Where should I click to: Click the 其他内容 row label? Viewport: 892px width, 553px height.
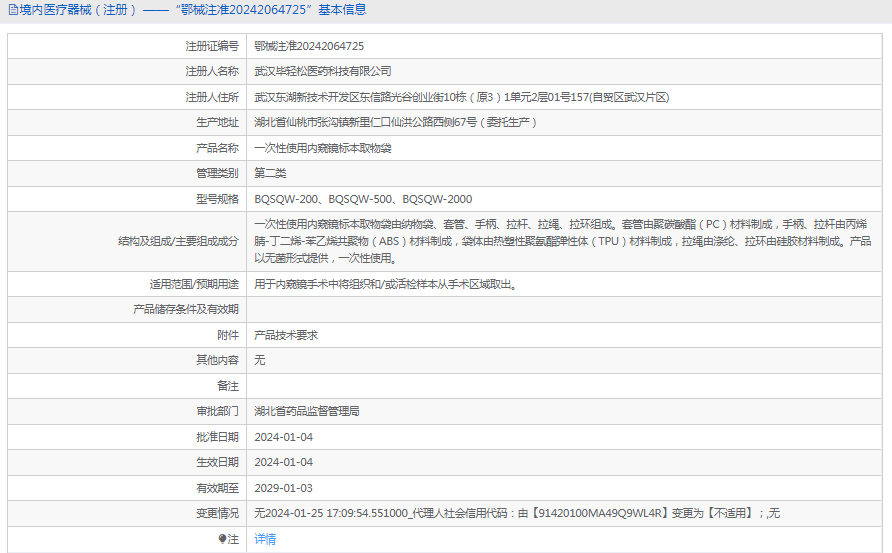coord(217,360)
